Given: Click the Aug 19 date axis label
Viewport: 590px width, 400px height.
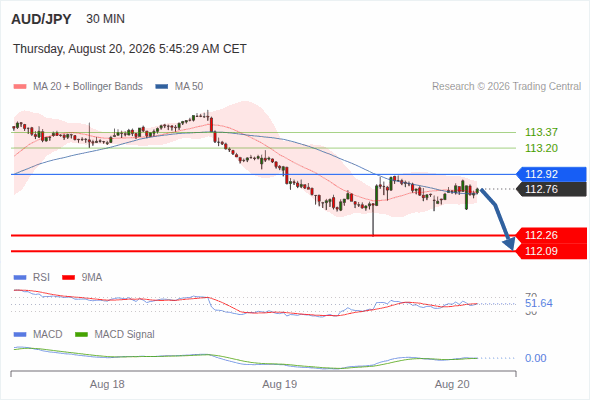Looking at the screenshot, I should point(280,384).
